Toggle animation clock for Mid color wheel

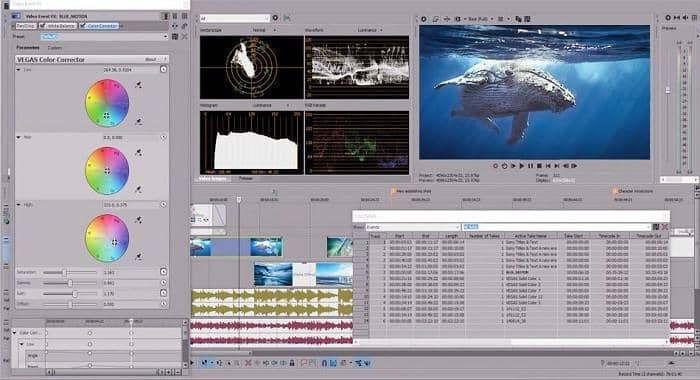[x=163, y=137]
